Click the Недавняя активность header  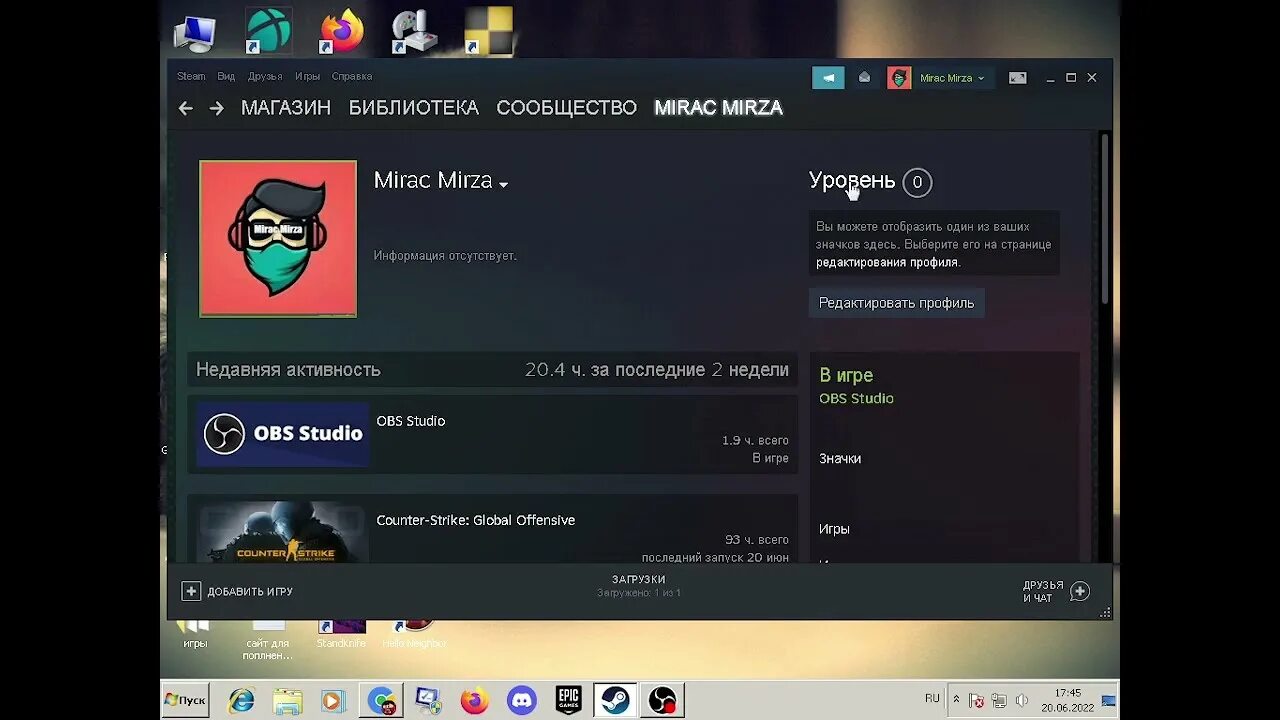click(288, 369)
